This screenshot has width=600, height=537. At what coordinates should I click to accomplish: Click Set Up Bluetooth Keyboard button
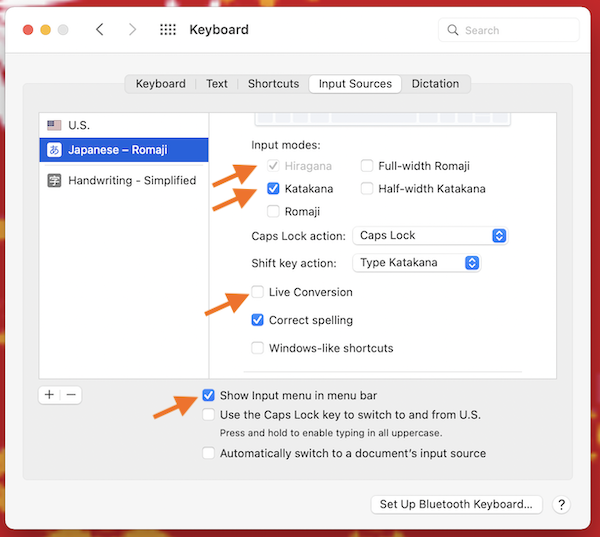[456, 505]
